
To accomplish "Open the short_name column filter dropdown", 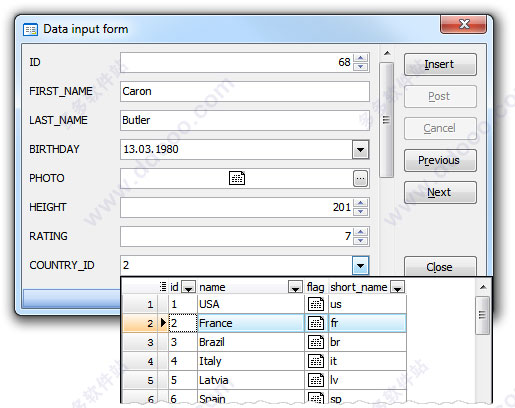I will (x=397, y=287).
